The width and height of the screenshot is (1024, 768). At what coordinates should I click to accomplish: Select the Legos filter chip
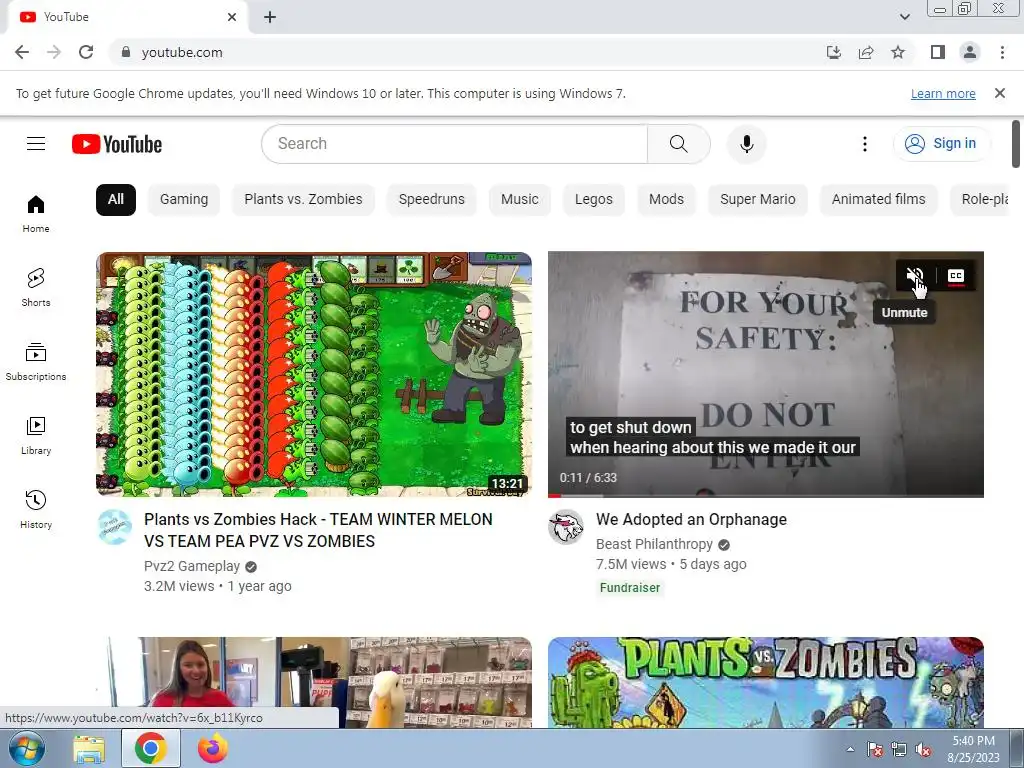pyautogui.click(x=594, y=200)
